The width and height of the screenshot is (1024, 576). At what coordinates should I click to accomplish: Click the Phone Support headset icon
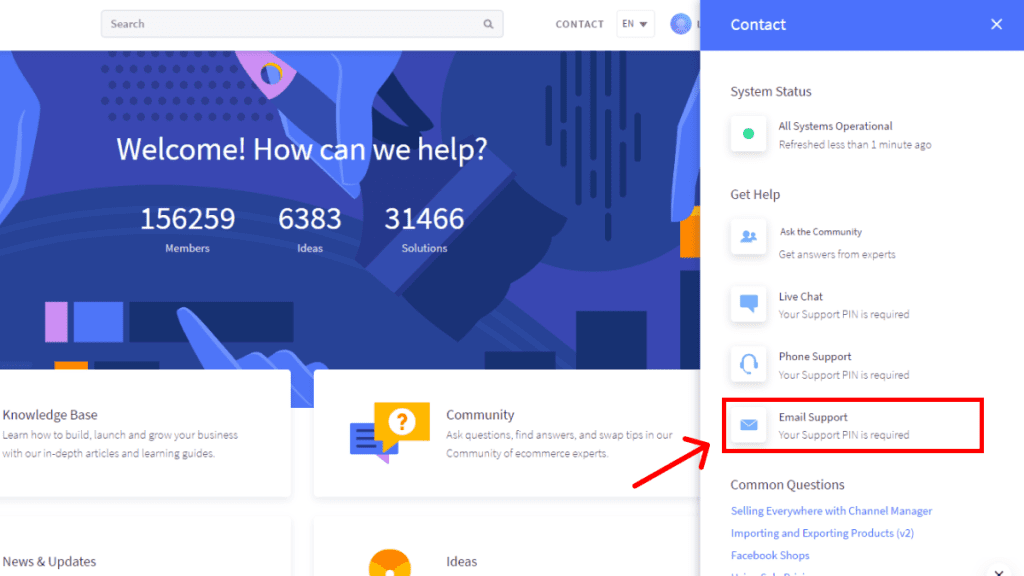748,362
